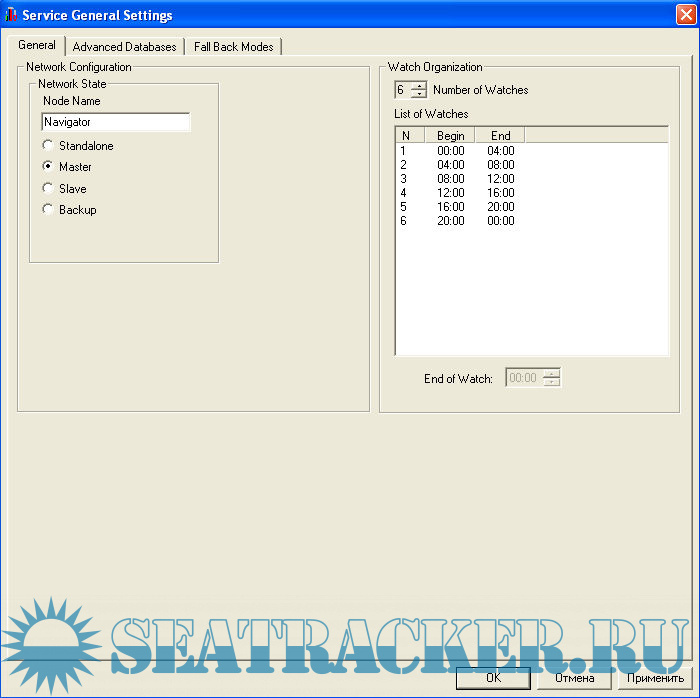Screen dimensions: 700x698
Task: Click the End column header in watch list
Action: click(500, 136)
